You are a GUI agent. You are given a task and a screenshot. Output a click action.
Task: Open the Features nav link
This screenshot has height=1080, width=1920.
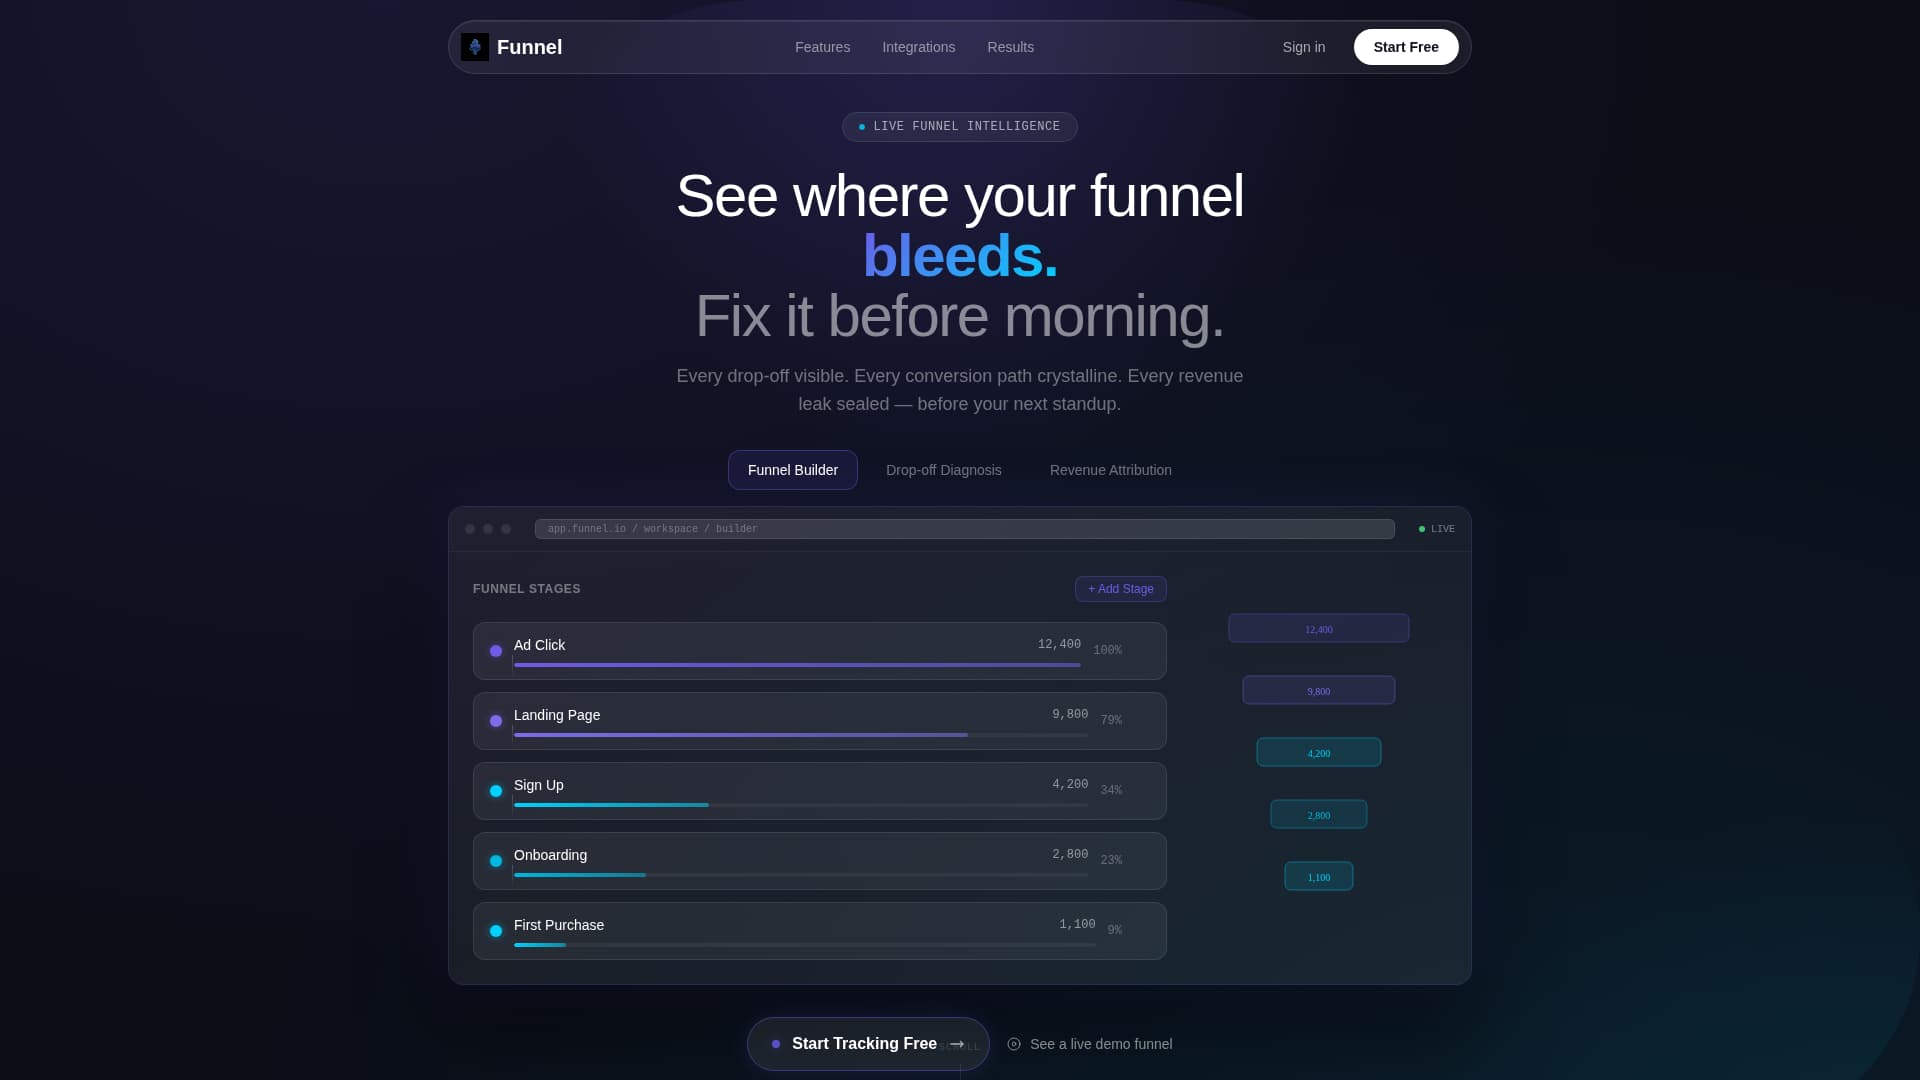pos(822,47)
